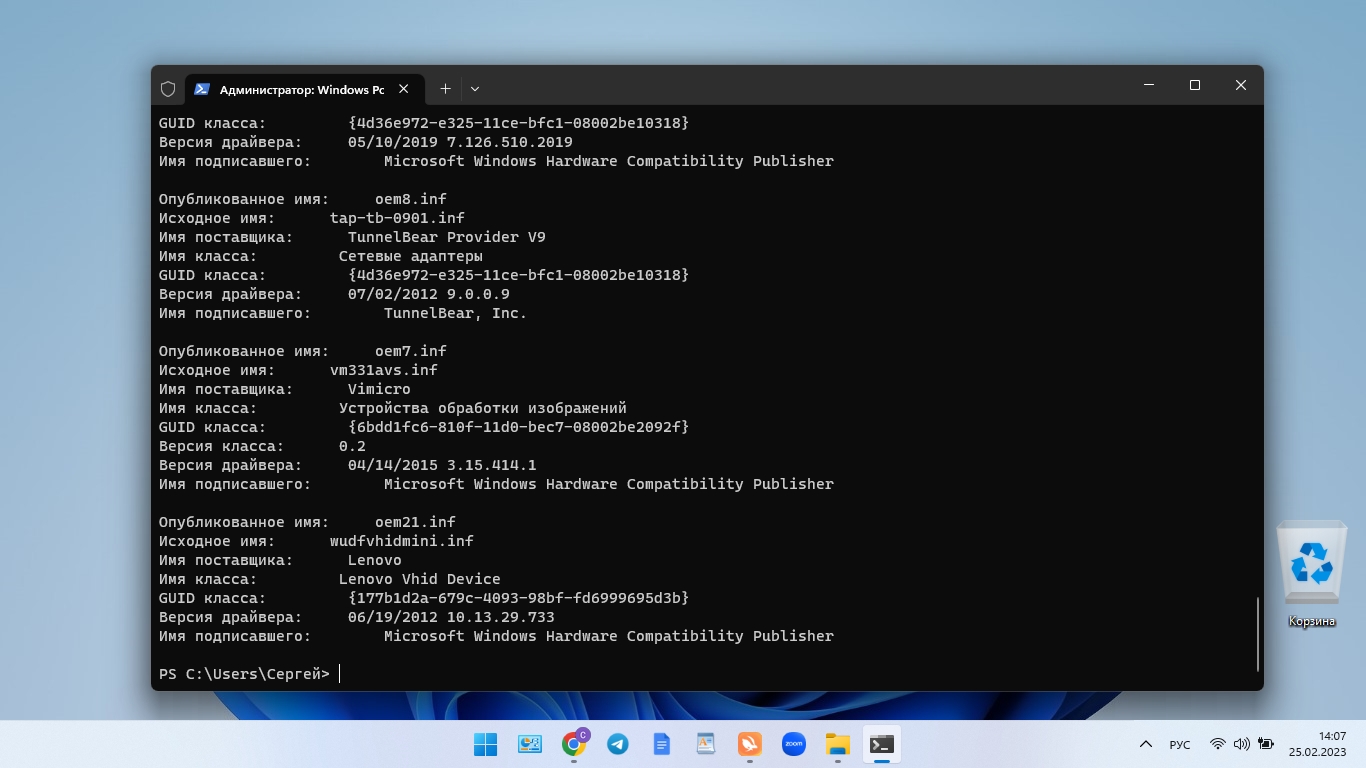Minimize the Terminal window

pyautogui.click(x=1149, y=85)
